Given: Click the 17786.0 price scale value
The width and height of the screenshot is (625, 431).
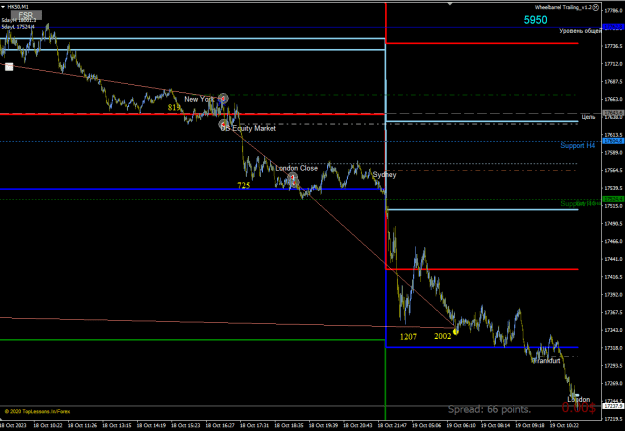Looking at the screenshot, I should point(613,10).
